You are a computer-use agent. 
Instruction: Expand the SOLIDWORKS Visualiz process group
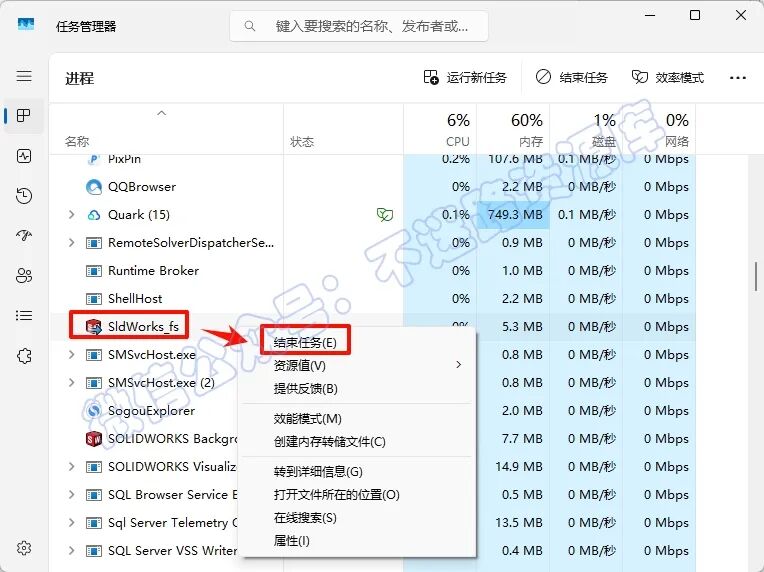click(72, 467)
